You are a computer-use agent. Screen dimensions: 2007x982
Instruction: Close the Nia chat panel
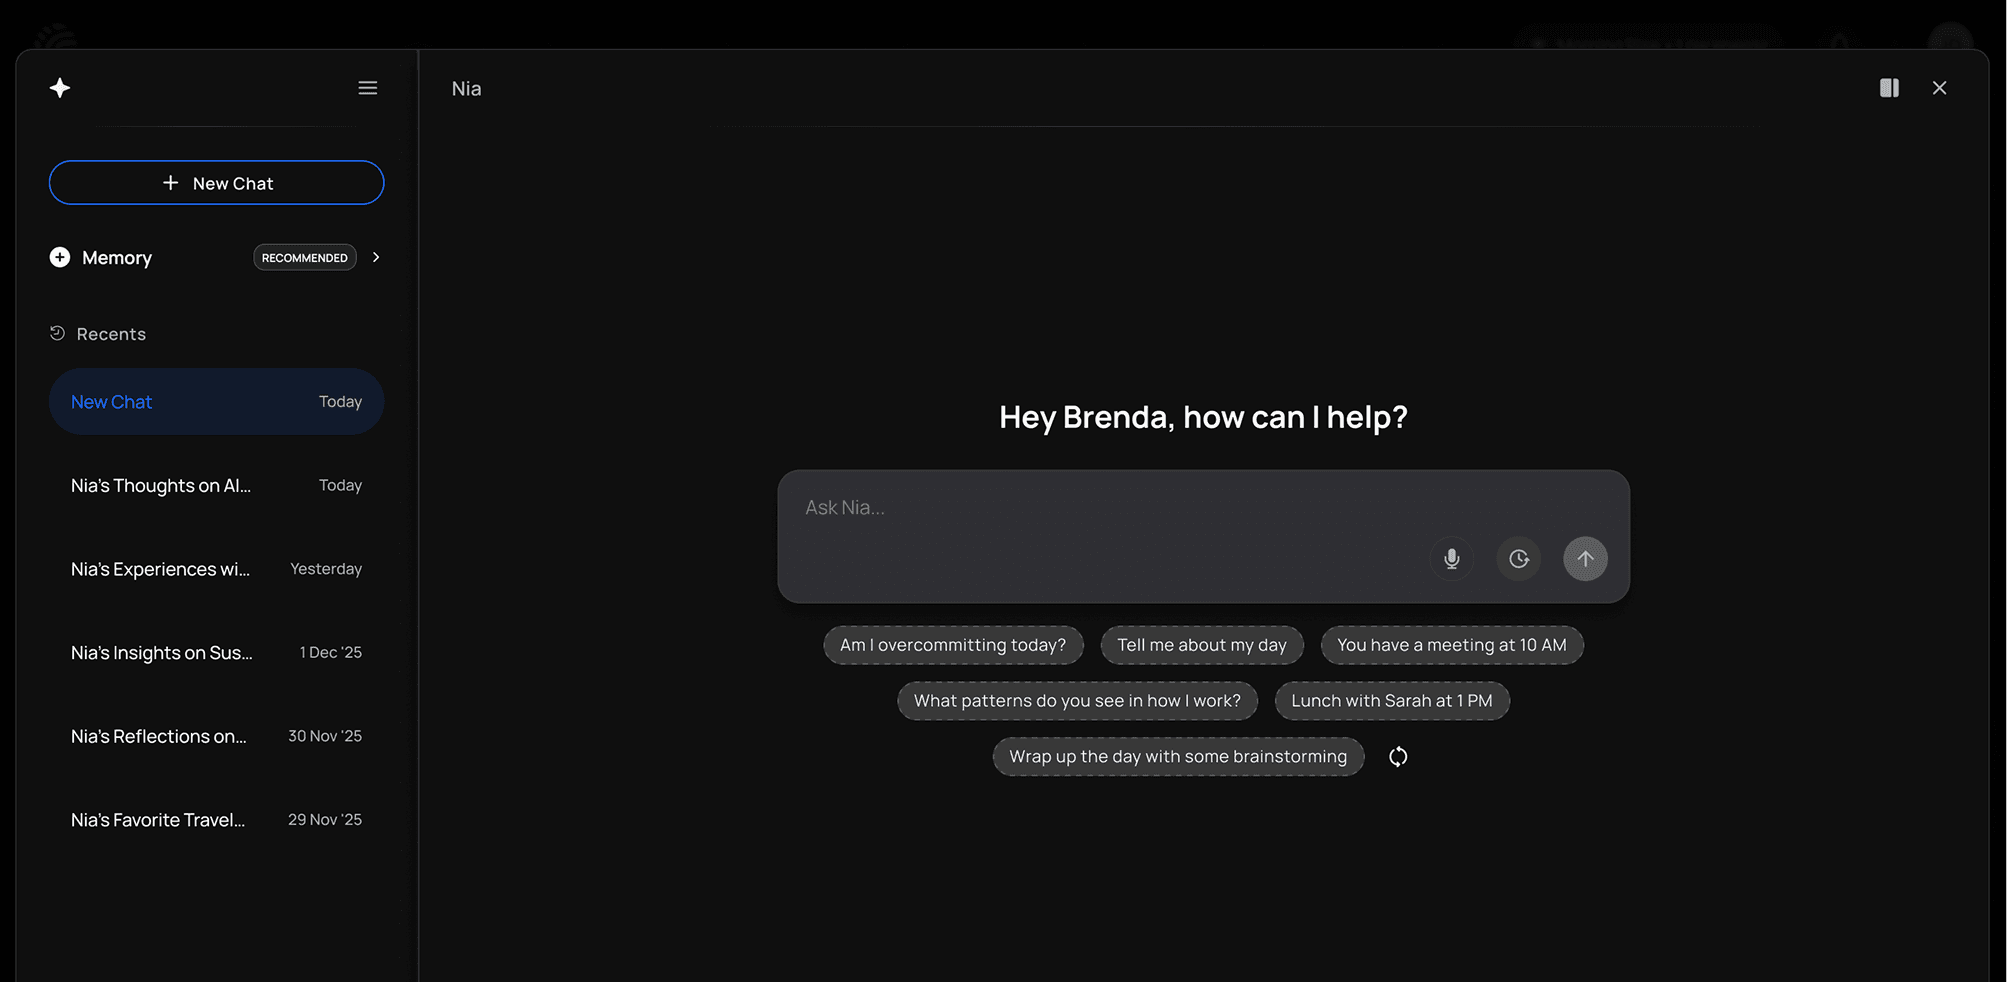coord(1939,88)
